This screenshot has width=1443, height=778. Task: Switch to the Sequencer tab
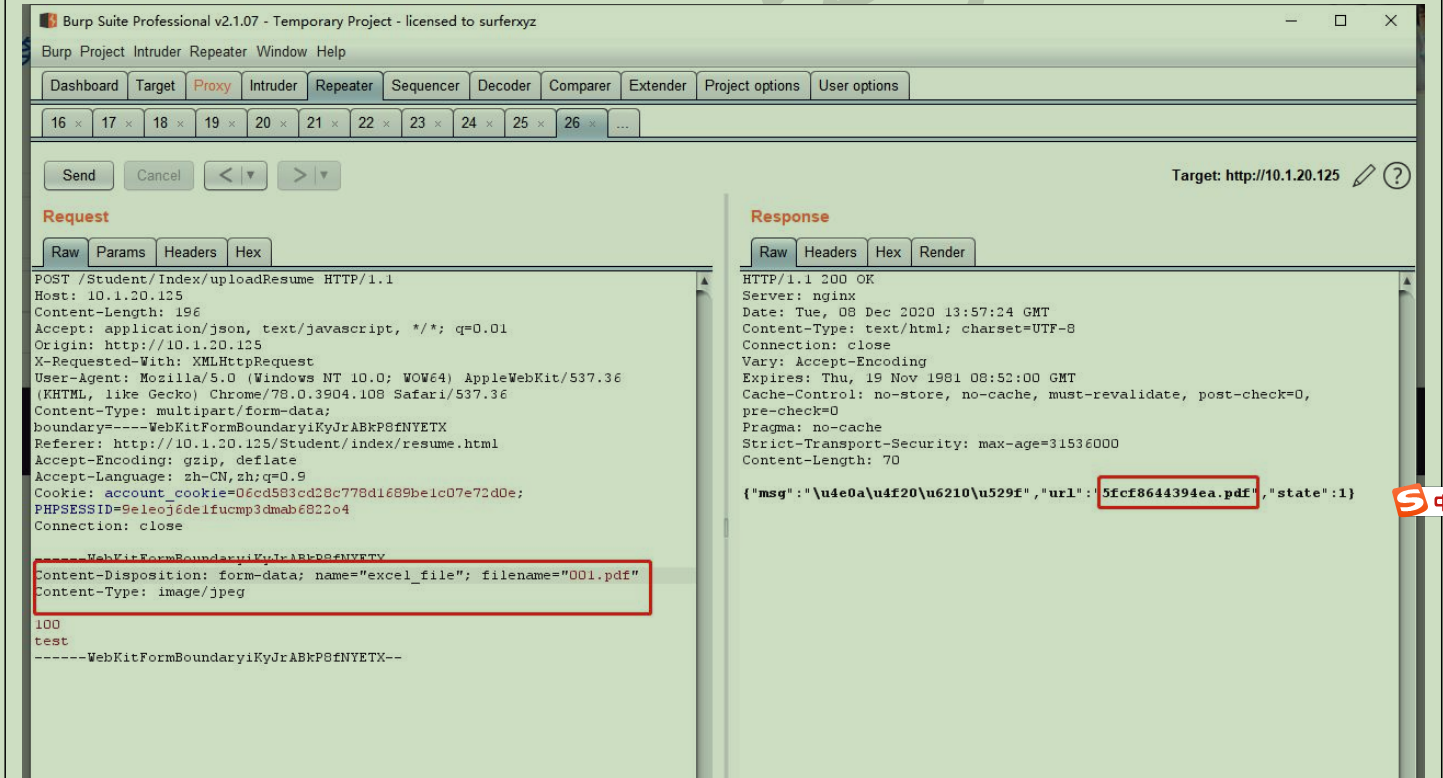[x=425, y=86]
